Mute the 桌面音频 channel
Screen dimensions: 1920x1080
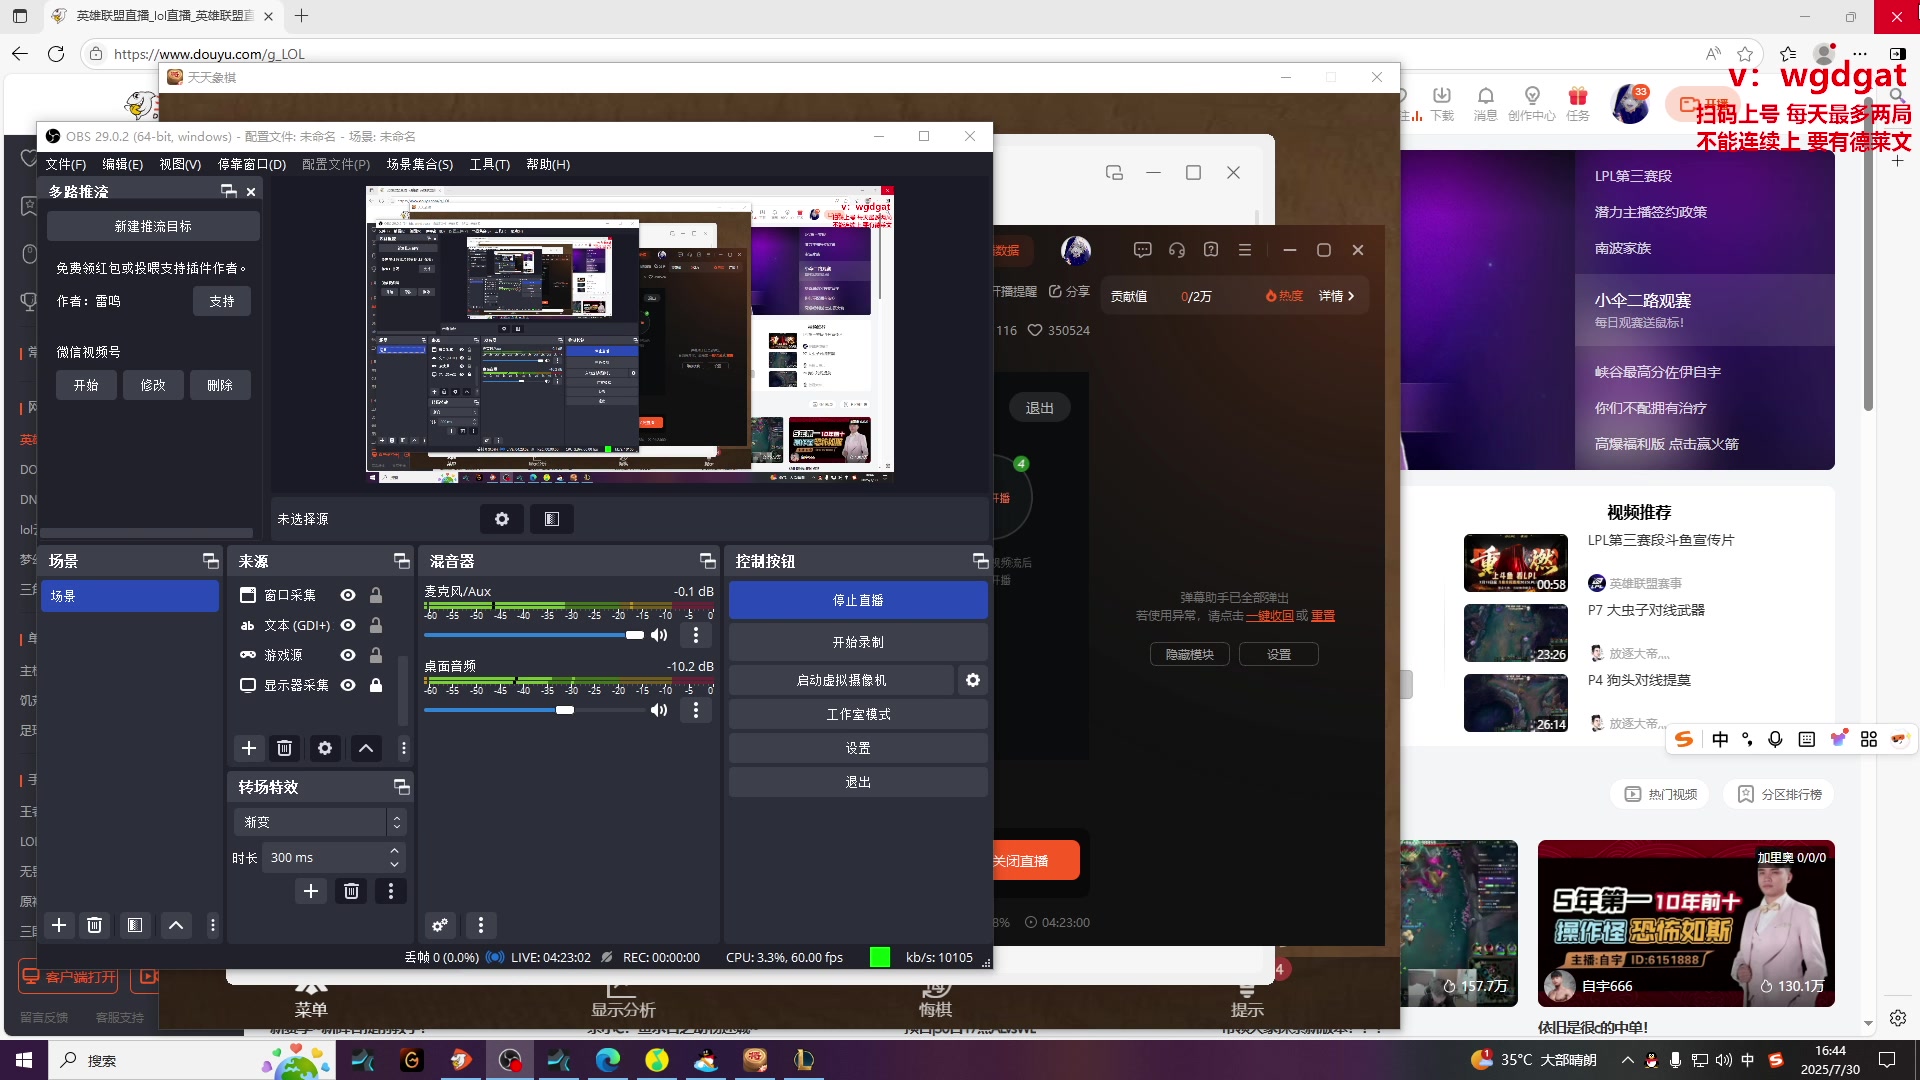point(659,710)
